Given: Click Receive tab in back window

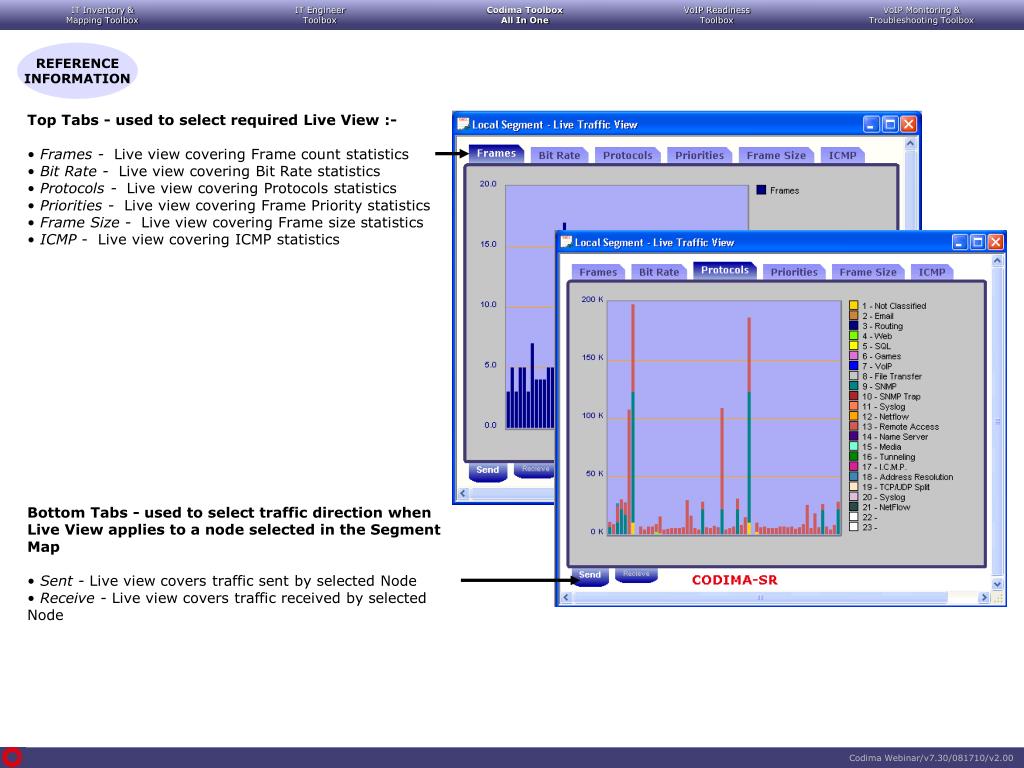Looking at the screenshot, I should pos(535,469).
